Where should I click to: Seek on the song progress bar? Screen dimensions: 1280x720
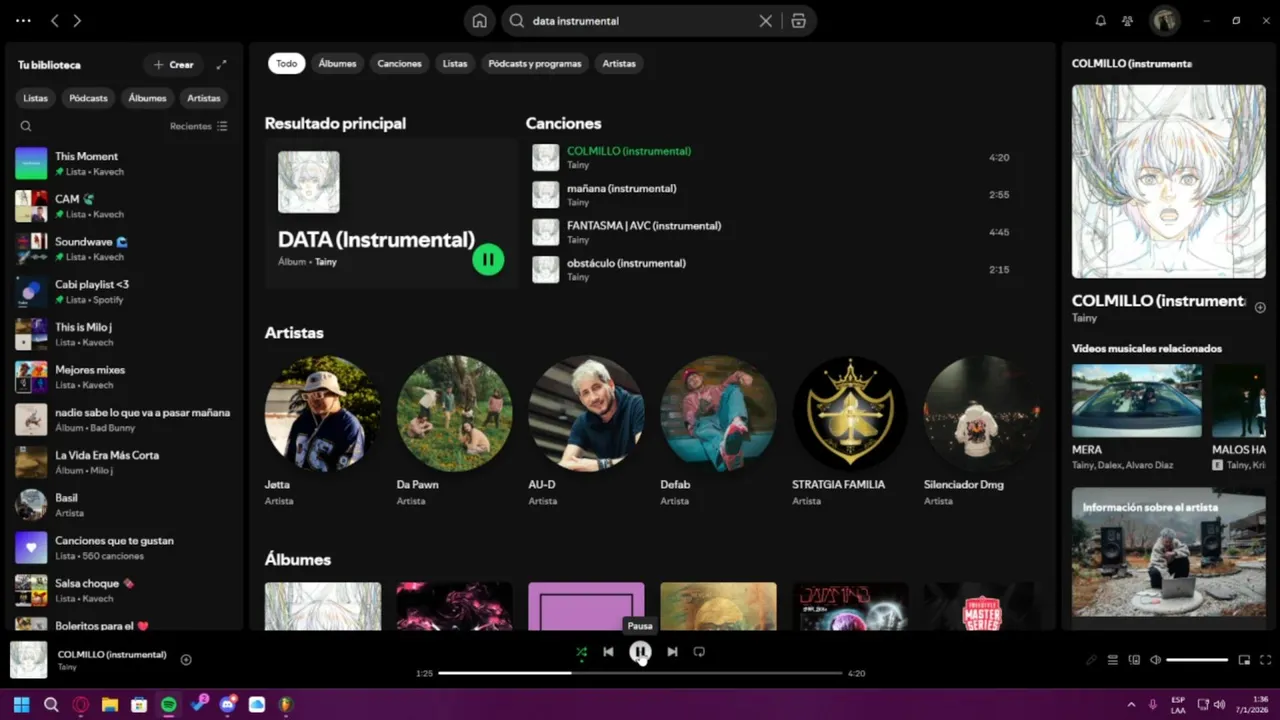(x=640, y=673)
